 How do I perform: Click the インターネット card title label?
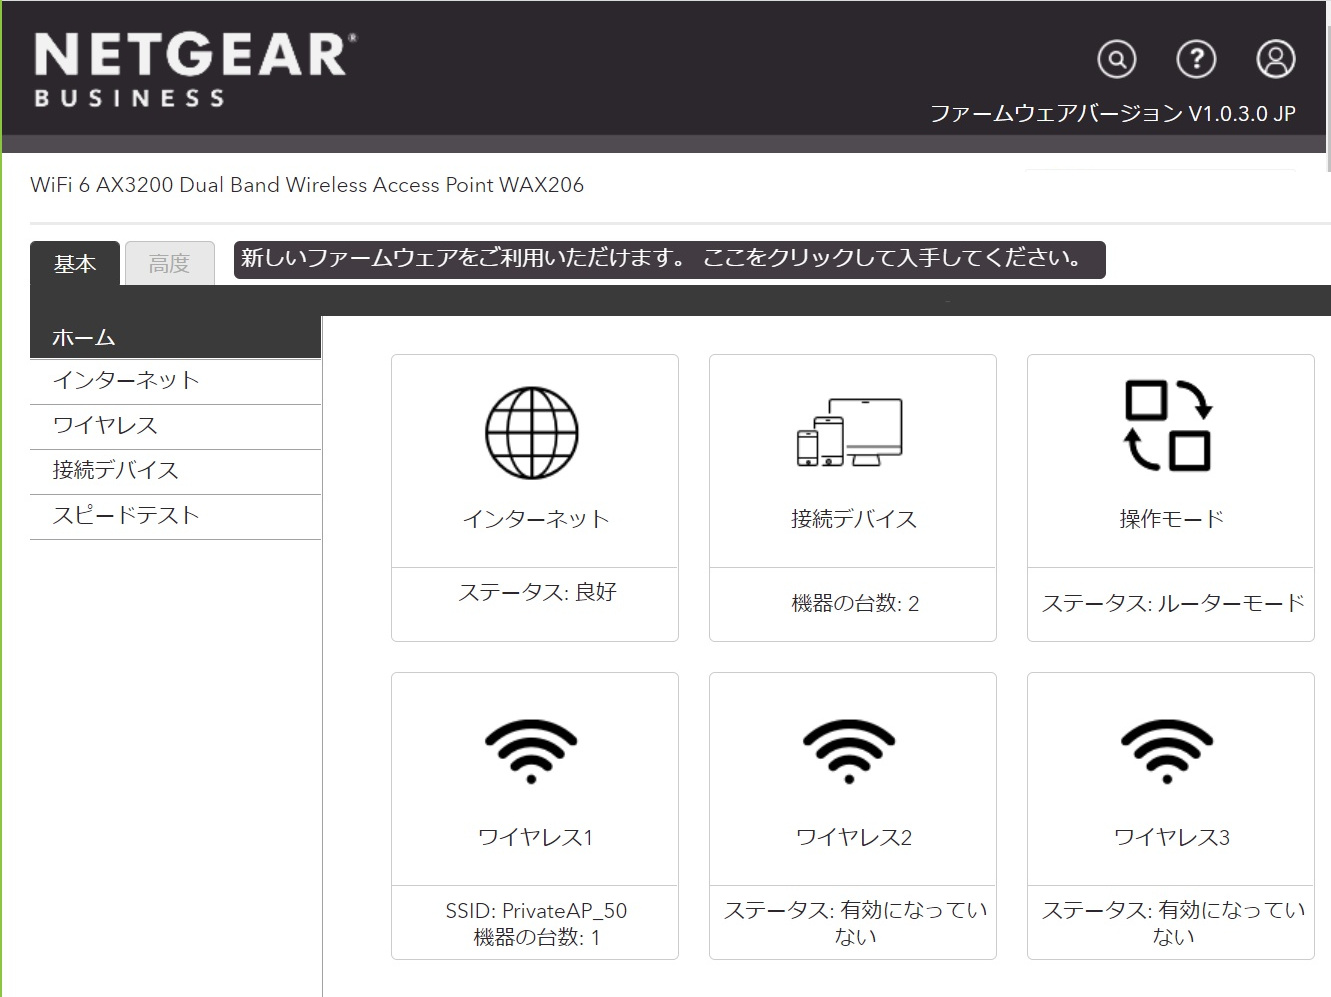(x=535, y=519)
